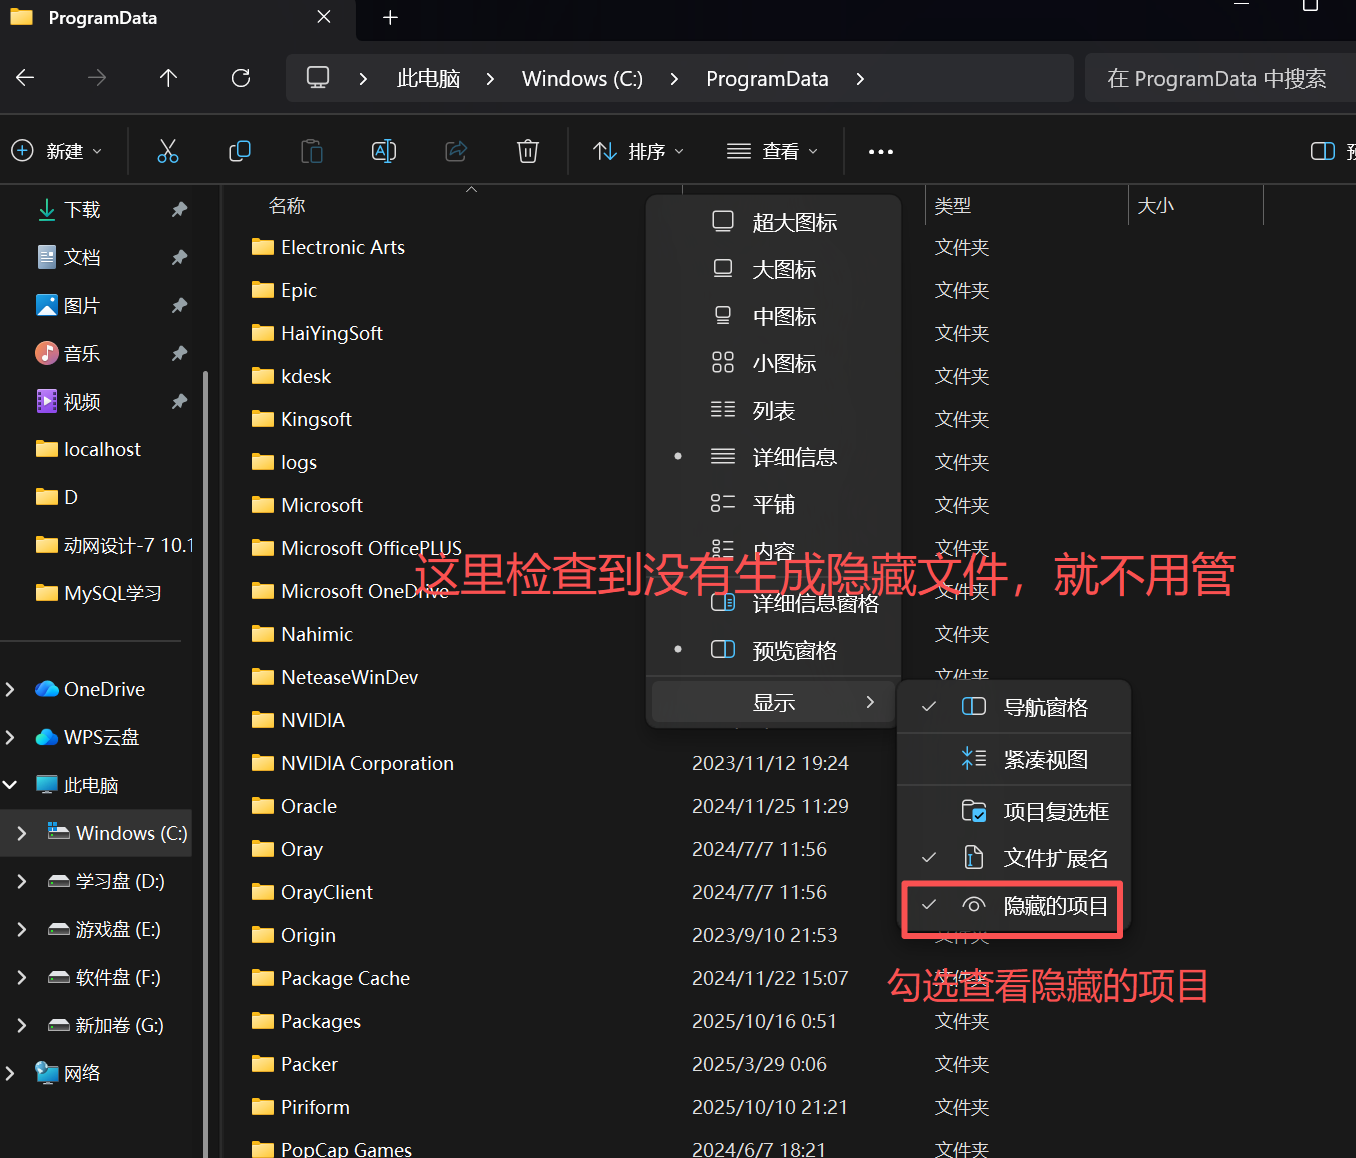The width and height of the screenshot is (1356, 1158).
Task: Choose 中图标 medium icons in menu
Action: pos(774,316)
